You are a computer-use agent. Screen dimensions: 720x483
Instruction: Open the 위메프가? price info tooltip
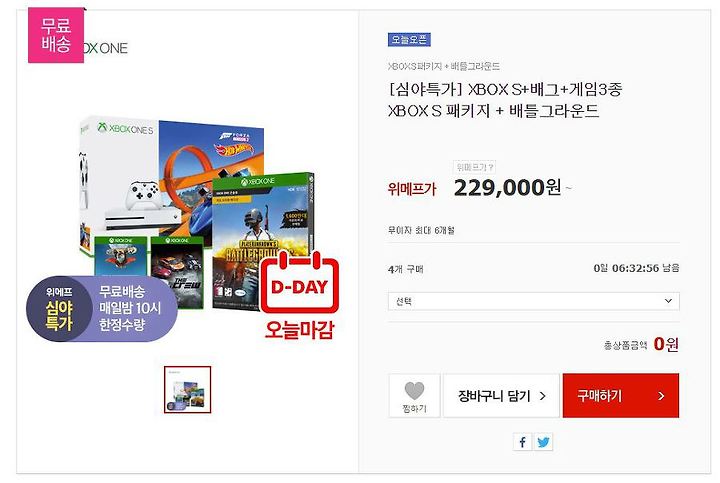point(474,167)
